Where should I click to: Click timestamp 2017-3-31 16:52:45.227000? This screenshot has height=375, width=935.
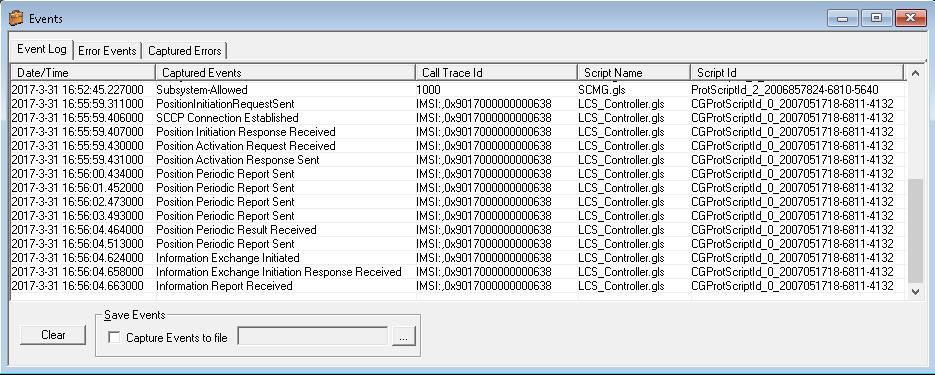tap(78, 90)
